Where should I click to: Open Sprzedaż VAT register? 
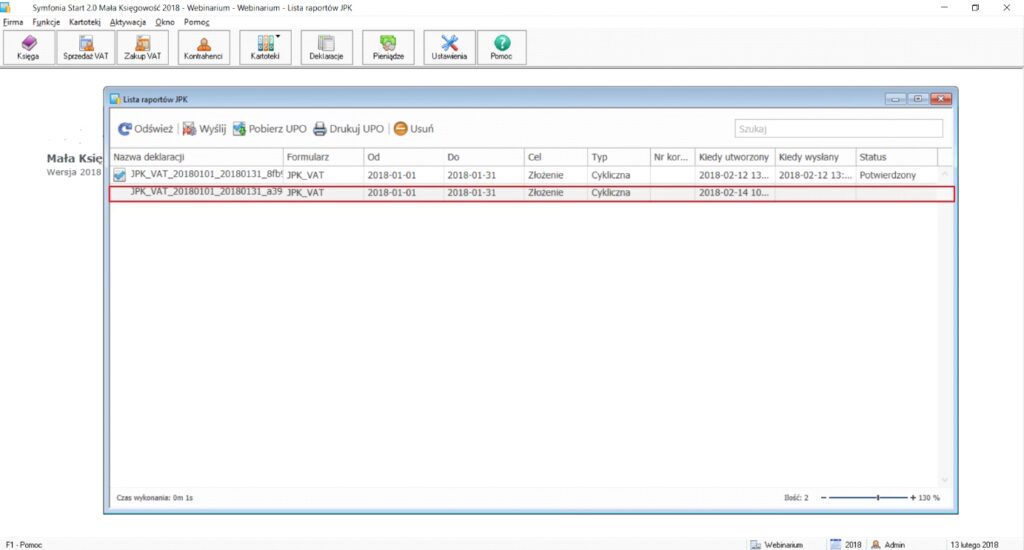click(85, 47)
